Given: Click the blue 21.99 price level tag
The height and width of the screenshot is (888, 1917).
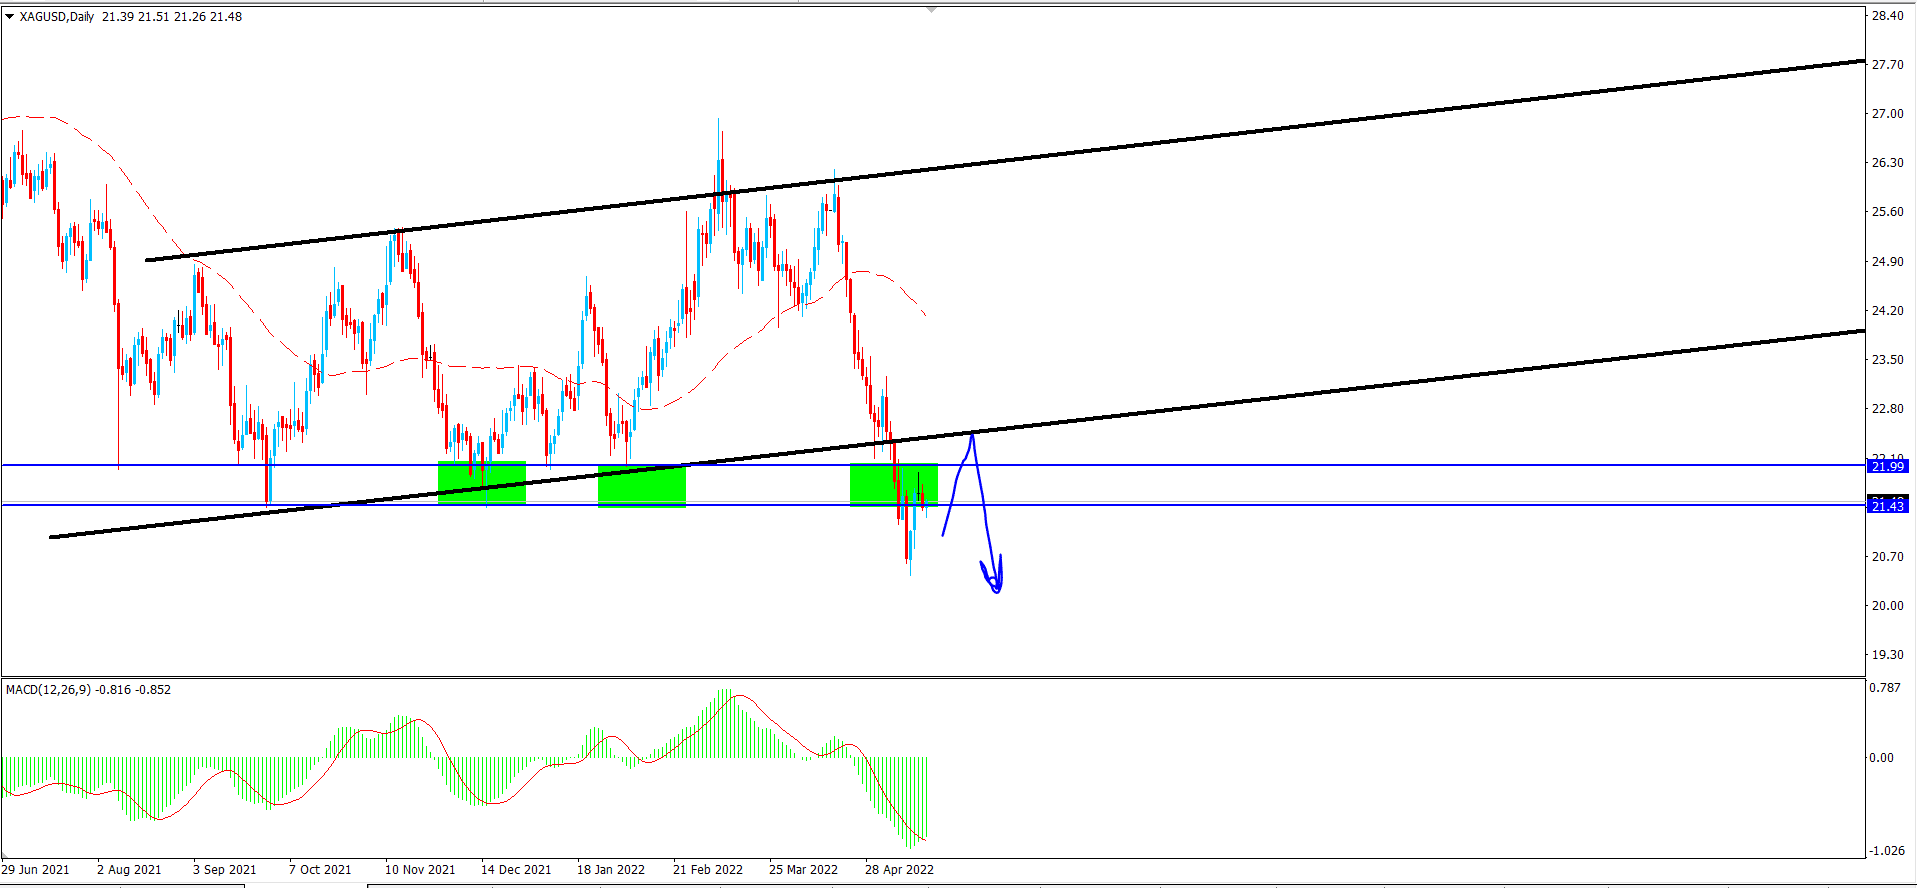Looking at the screenshot, I should [x=1888, y=467].
